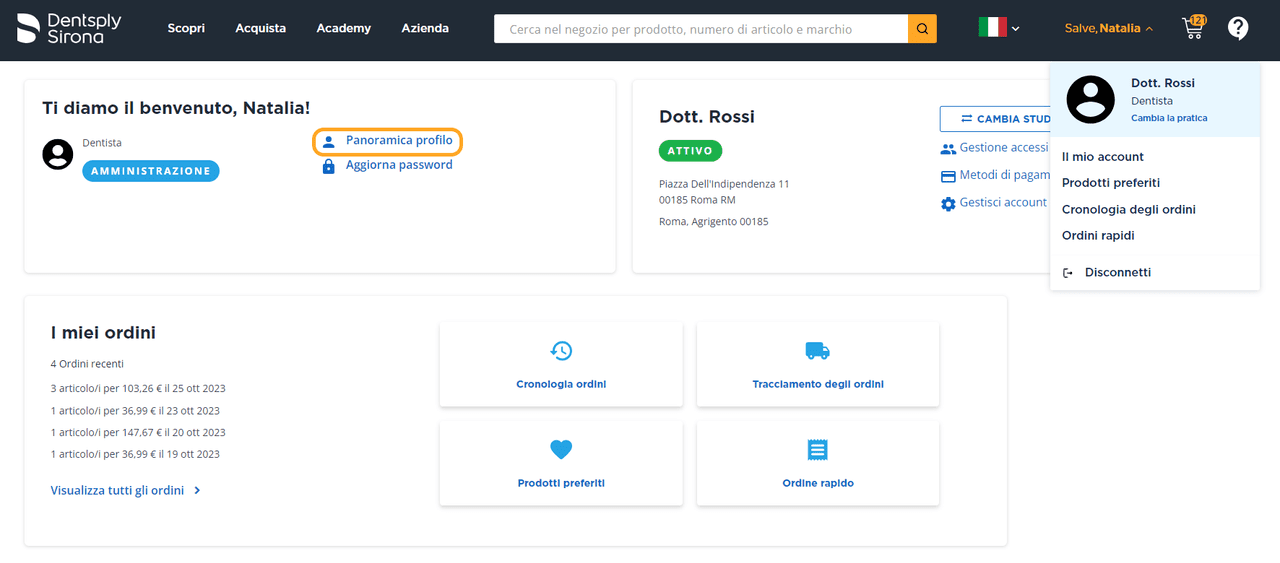Expand the Italian flag language dropdown
1280x563 pixels.
[999, 28]
